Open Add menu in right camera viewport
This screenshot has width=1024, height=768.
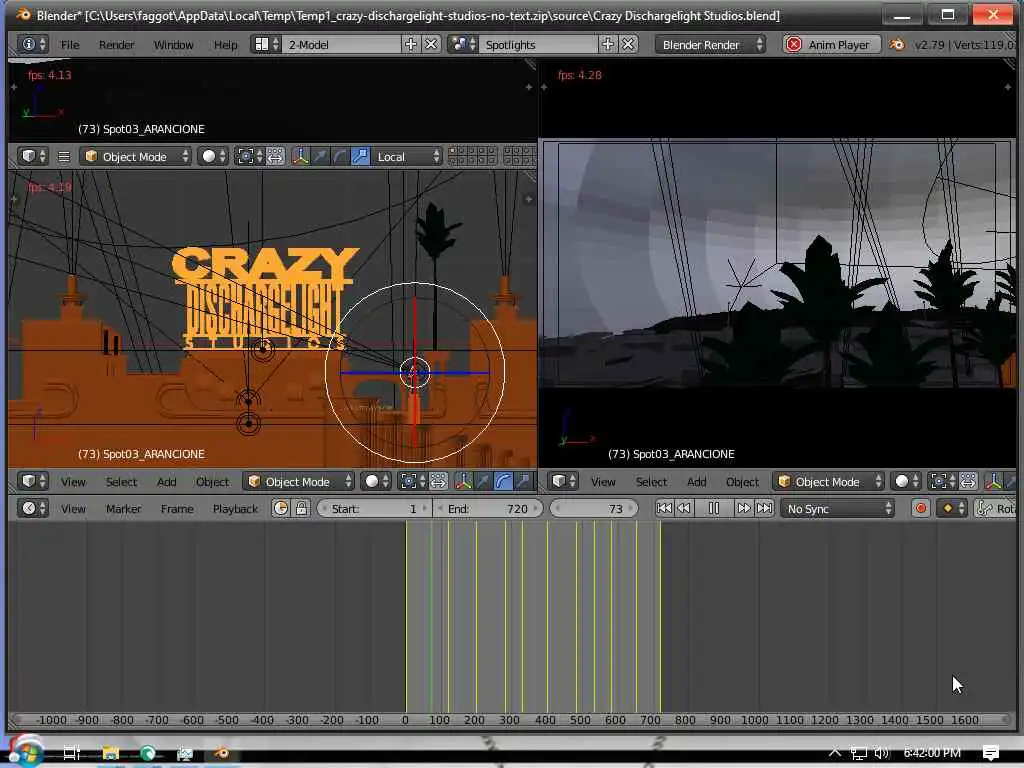coord(696,482)
